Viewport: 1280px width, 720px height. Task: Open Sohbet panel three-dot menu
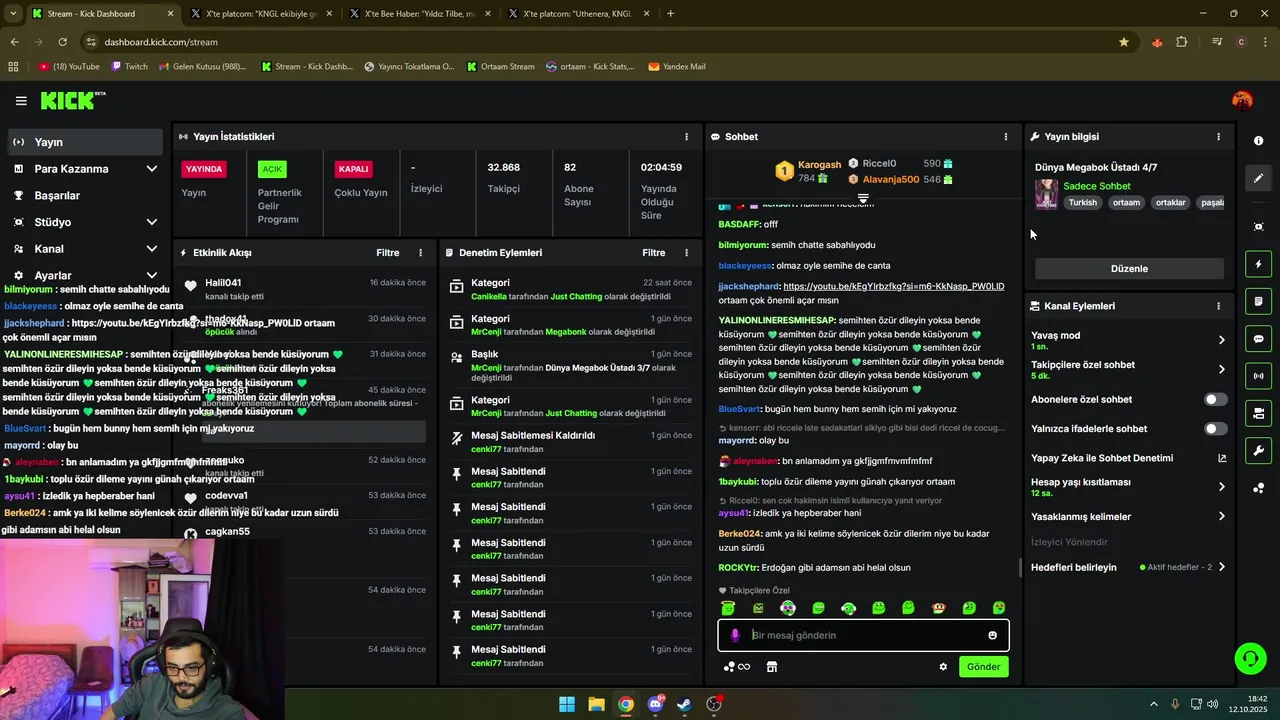1006,137
